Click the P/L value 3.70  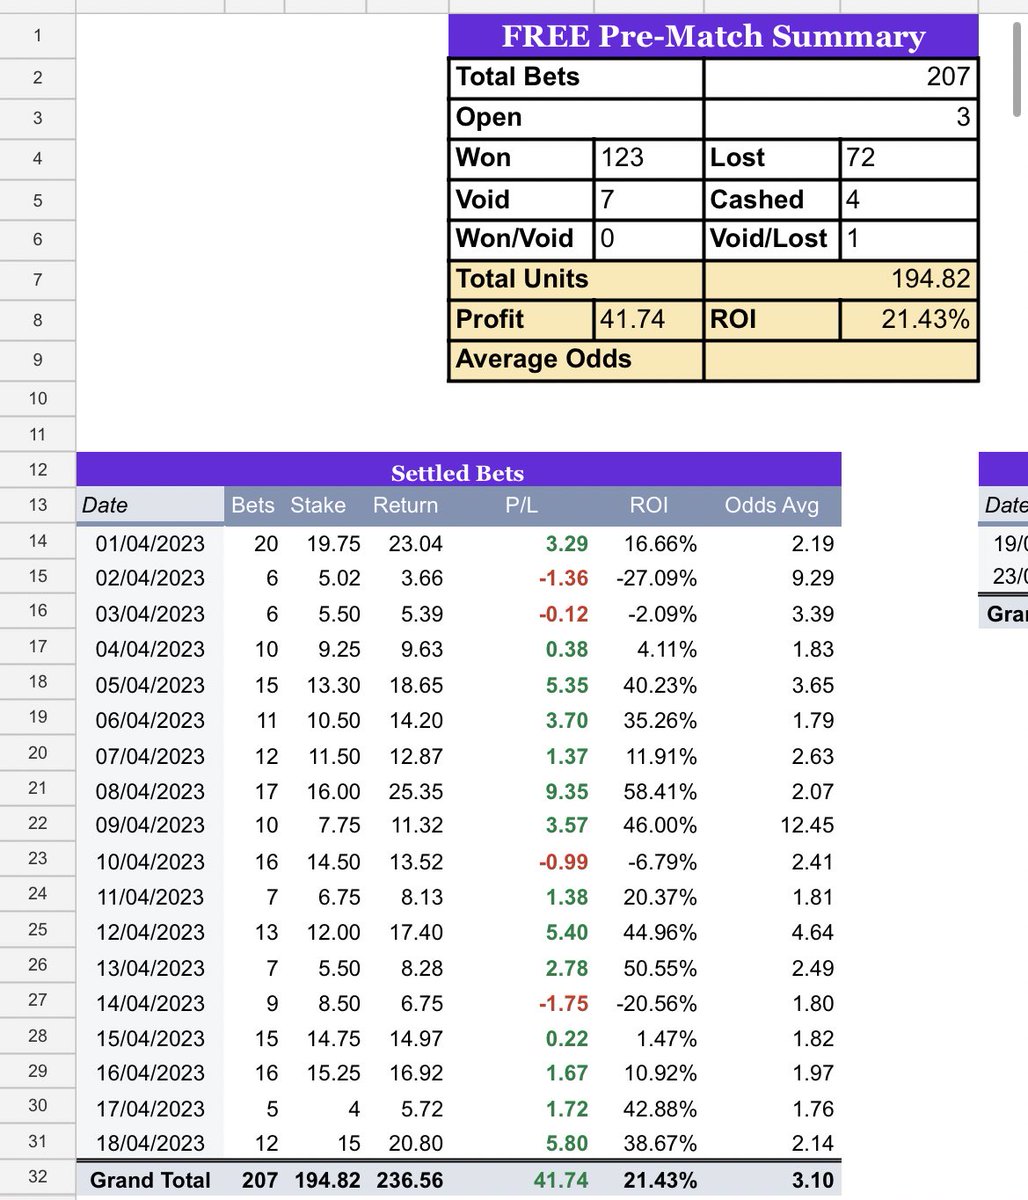pos(568,720)
